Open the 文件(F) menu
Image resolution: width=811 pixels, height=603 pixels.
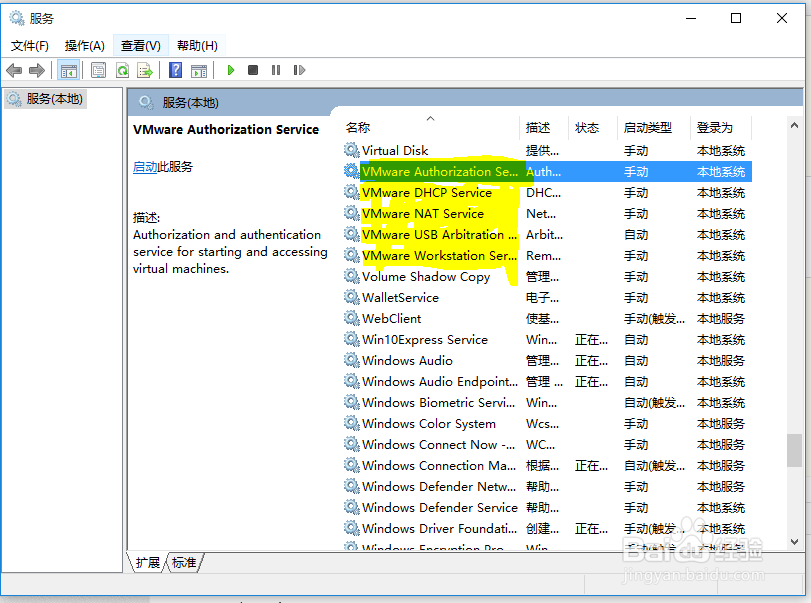tap(30, 46)
